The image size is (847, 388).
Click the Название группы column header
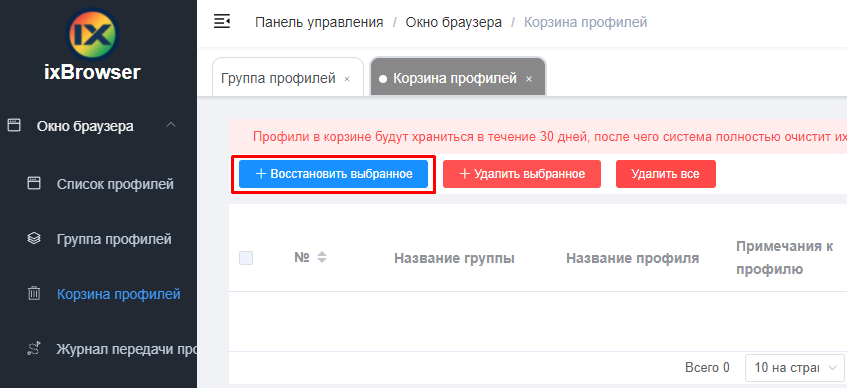click(454, 258)
